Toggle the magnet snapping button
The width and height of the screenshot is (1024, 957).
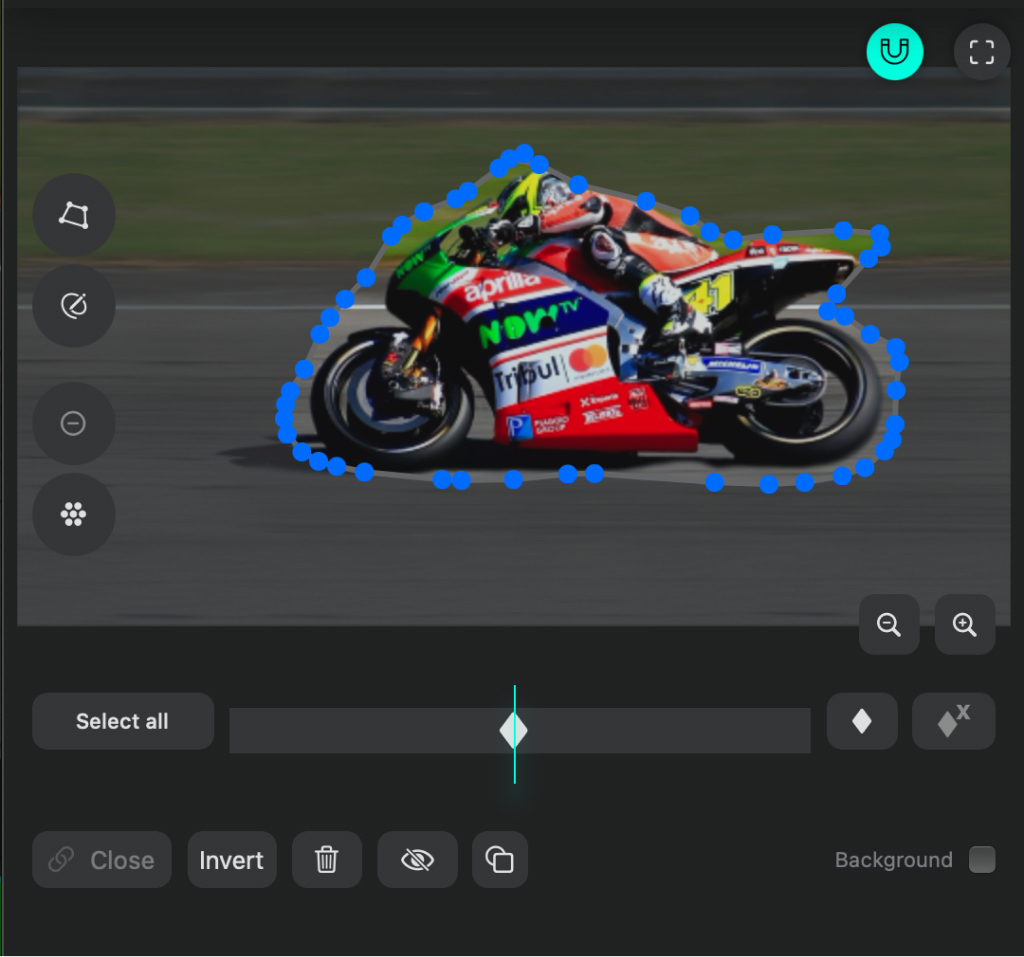point(894,52)
